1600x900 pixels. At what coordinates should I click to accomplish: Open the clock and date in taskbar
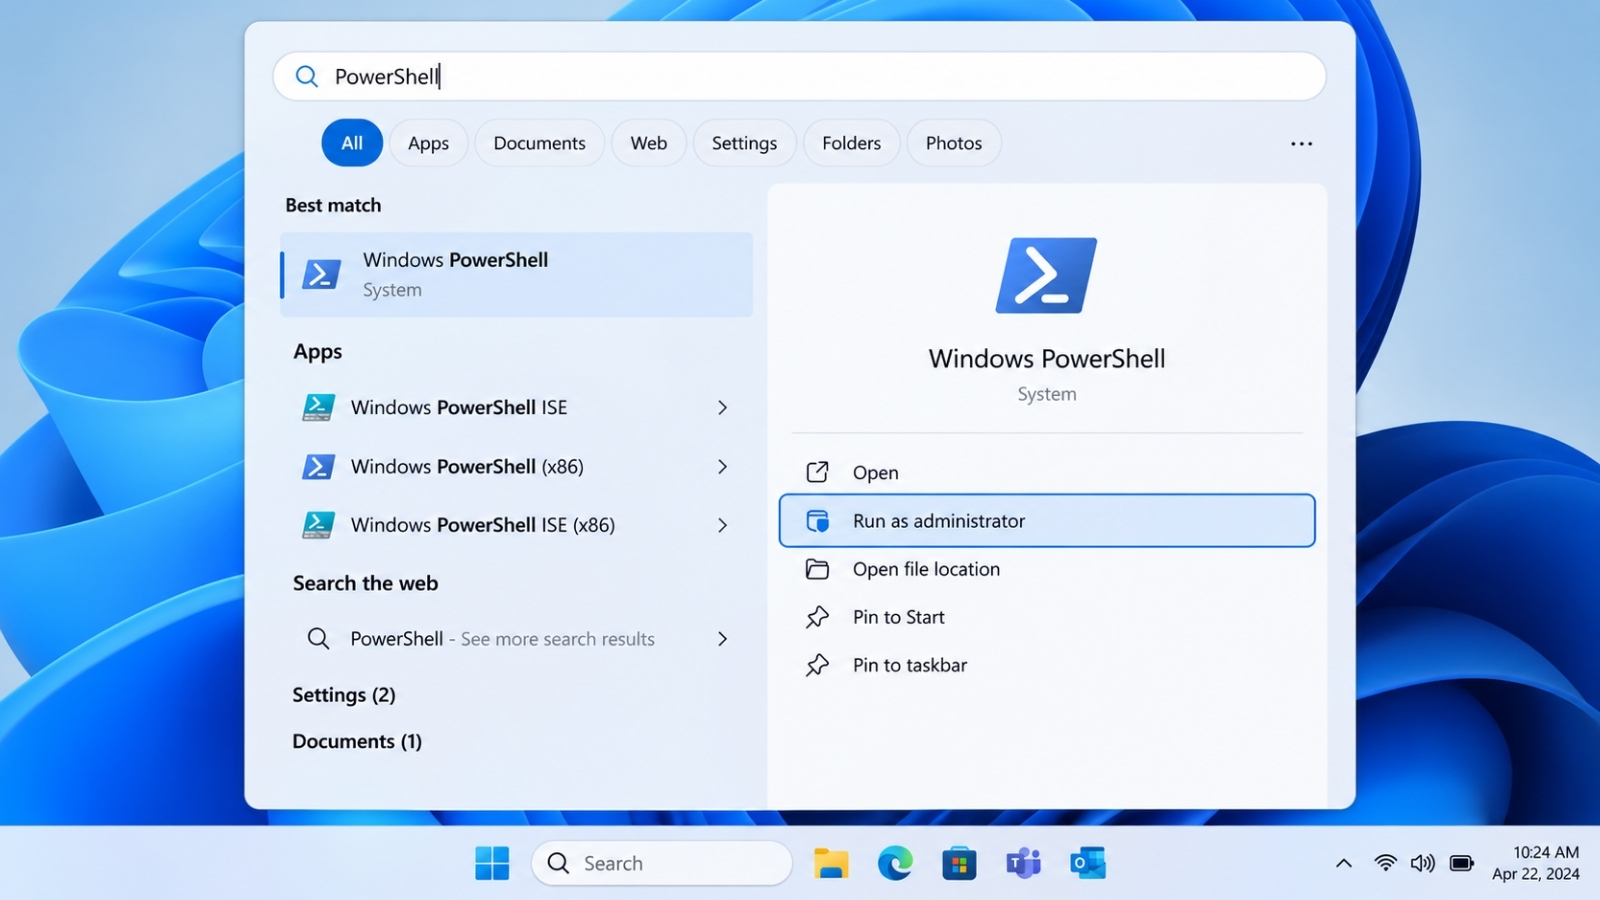point(1536,863)
